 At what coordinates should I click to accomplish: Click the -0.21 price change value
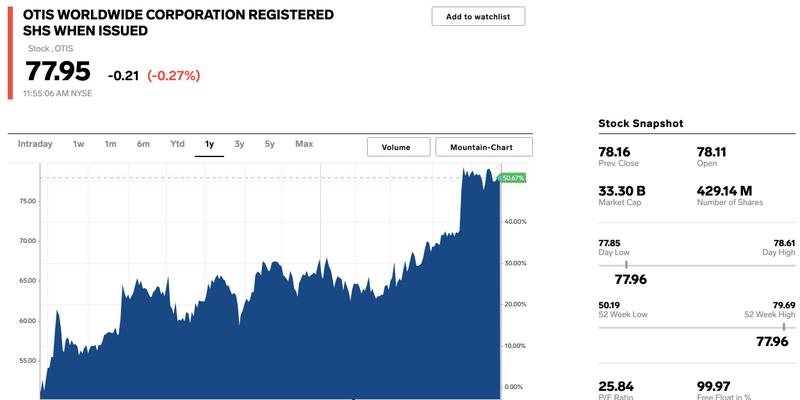pyautogui.click(x=123, y=76)
